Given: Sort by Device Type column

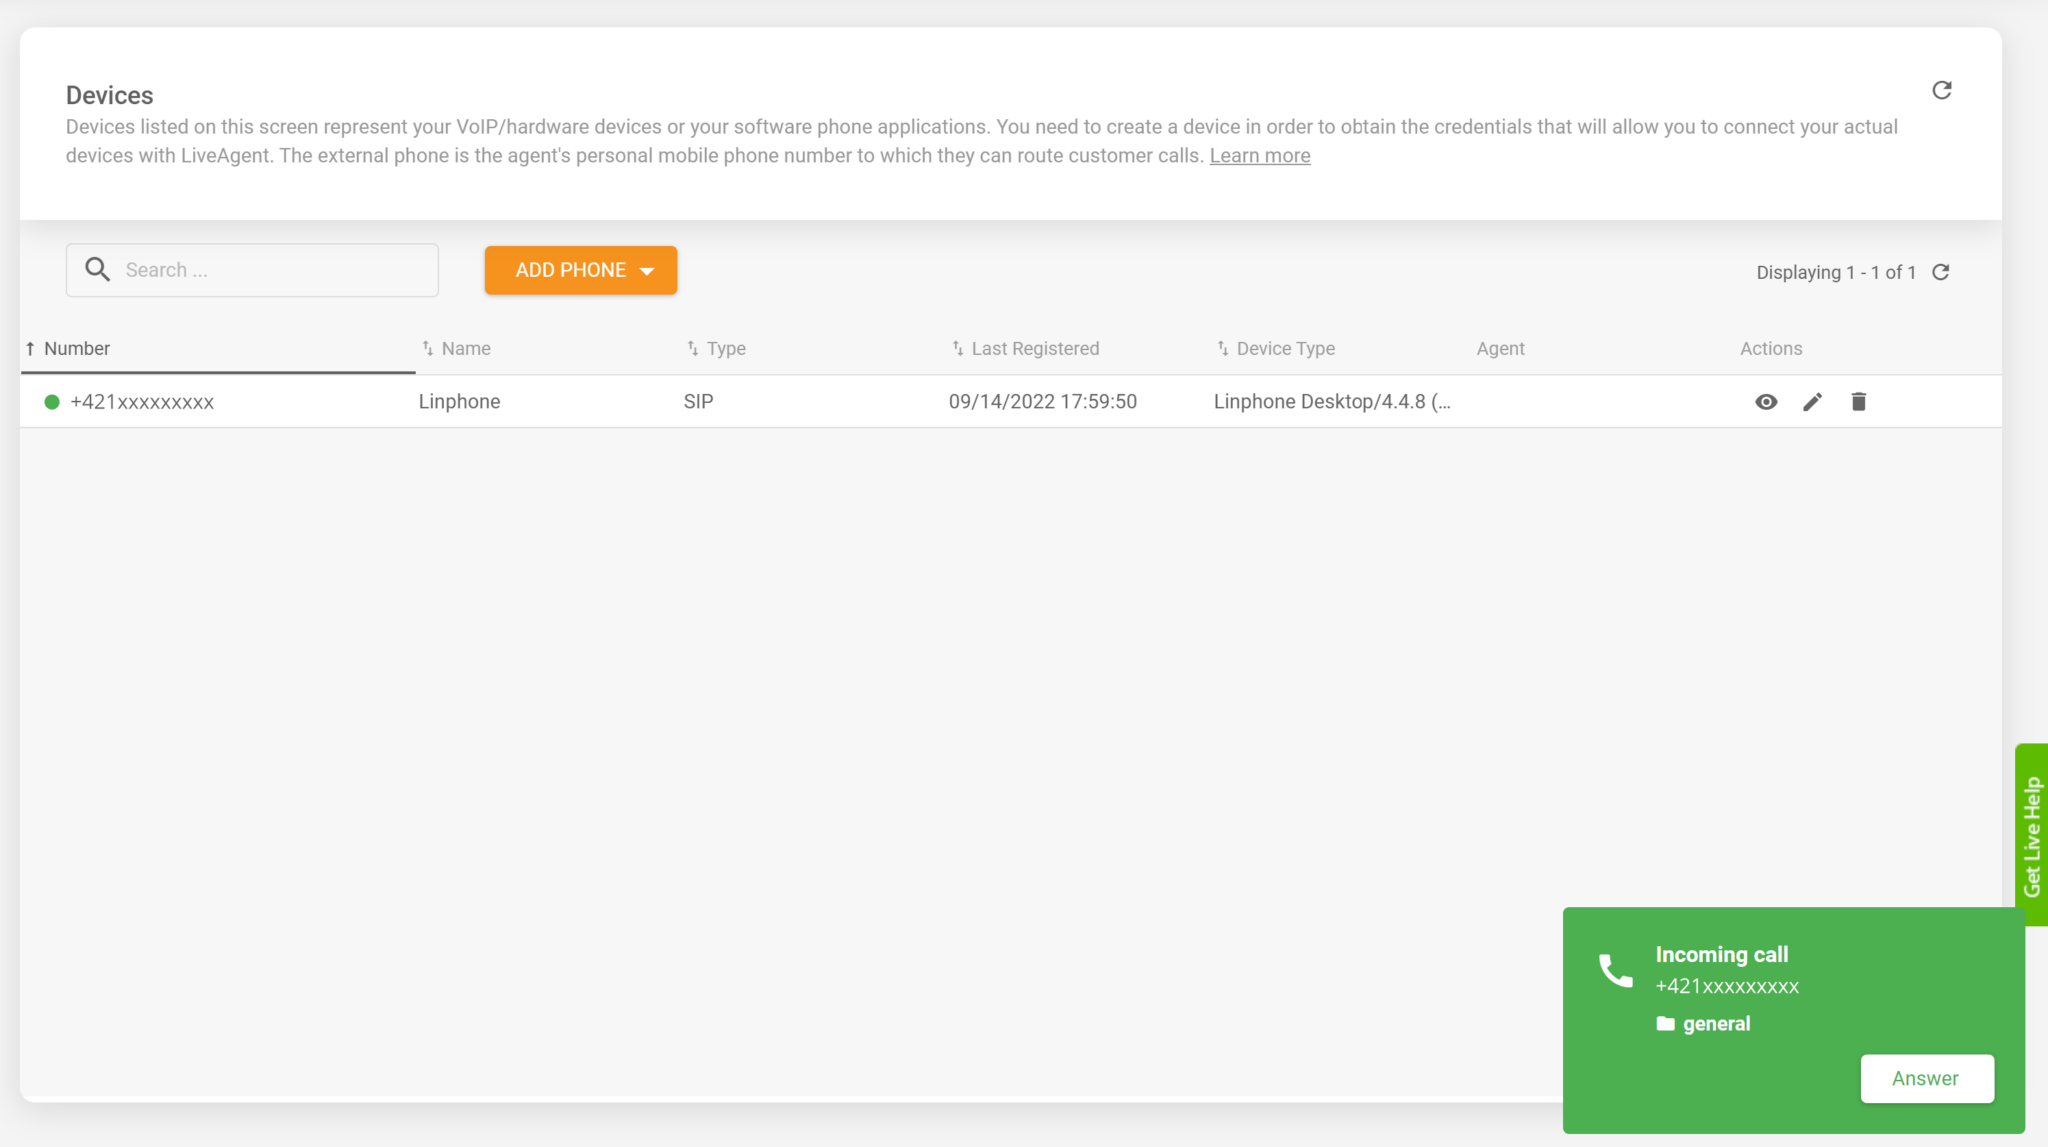Looking at the screenshot, I should point(1285,348).
